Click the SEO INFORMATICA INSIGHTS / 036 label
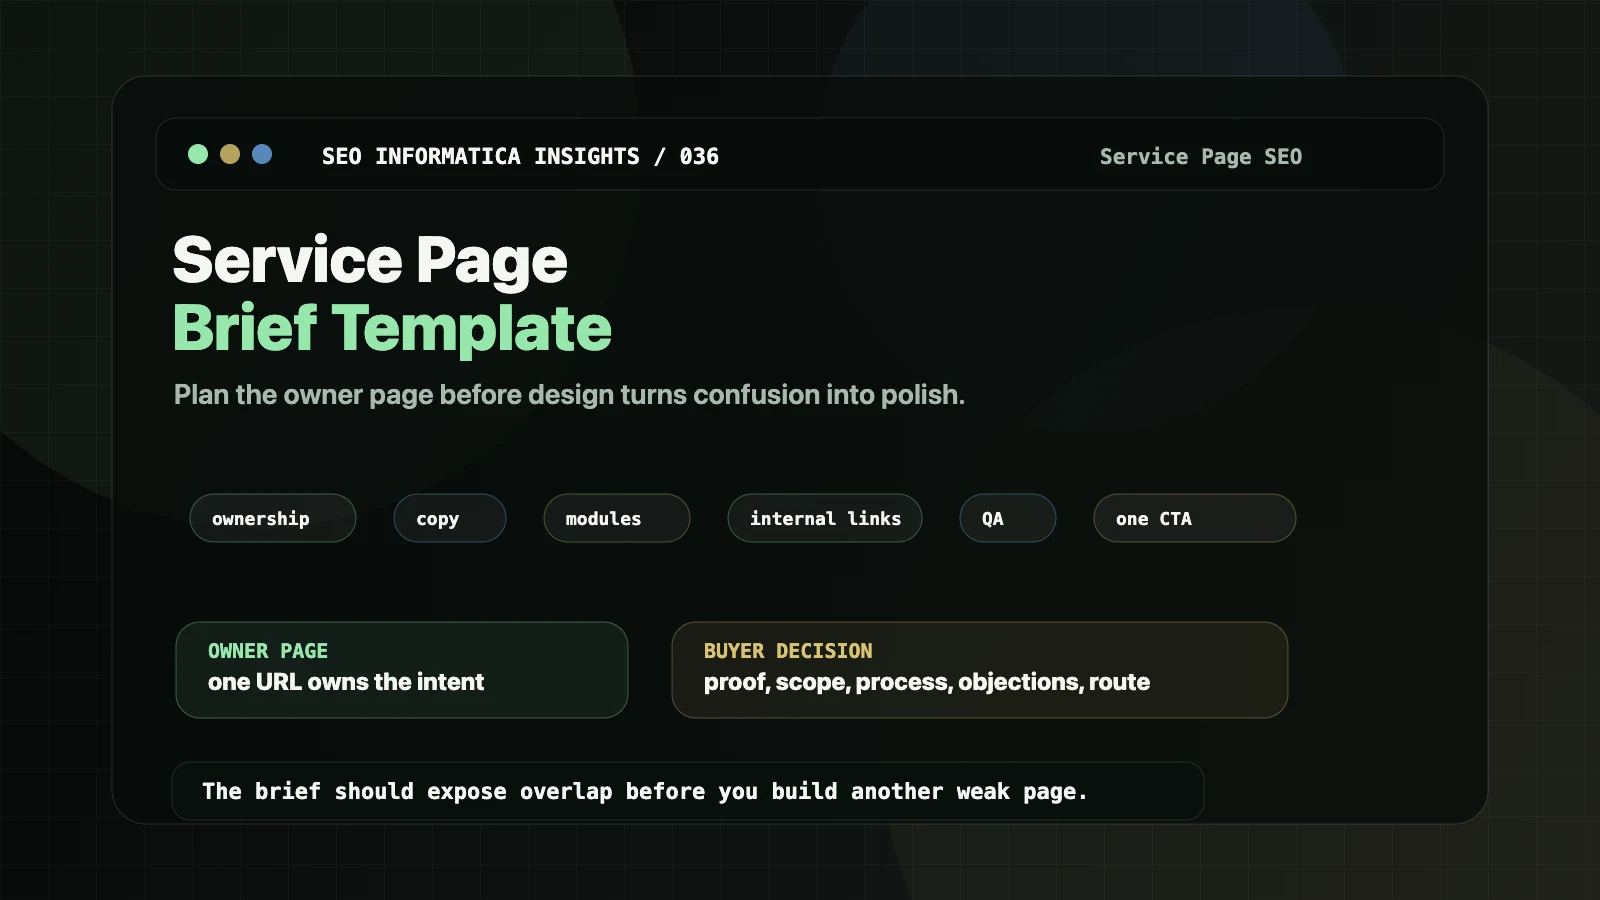 pyautogui.click(x=520, y=156)
